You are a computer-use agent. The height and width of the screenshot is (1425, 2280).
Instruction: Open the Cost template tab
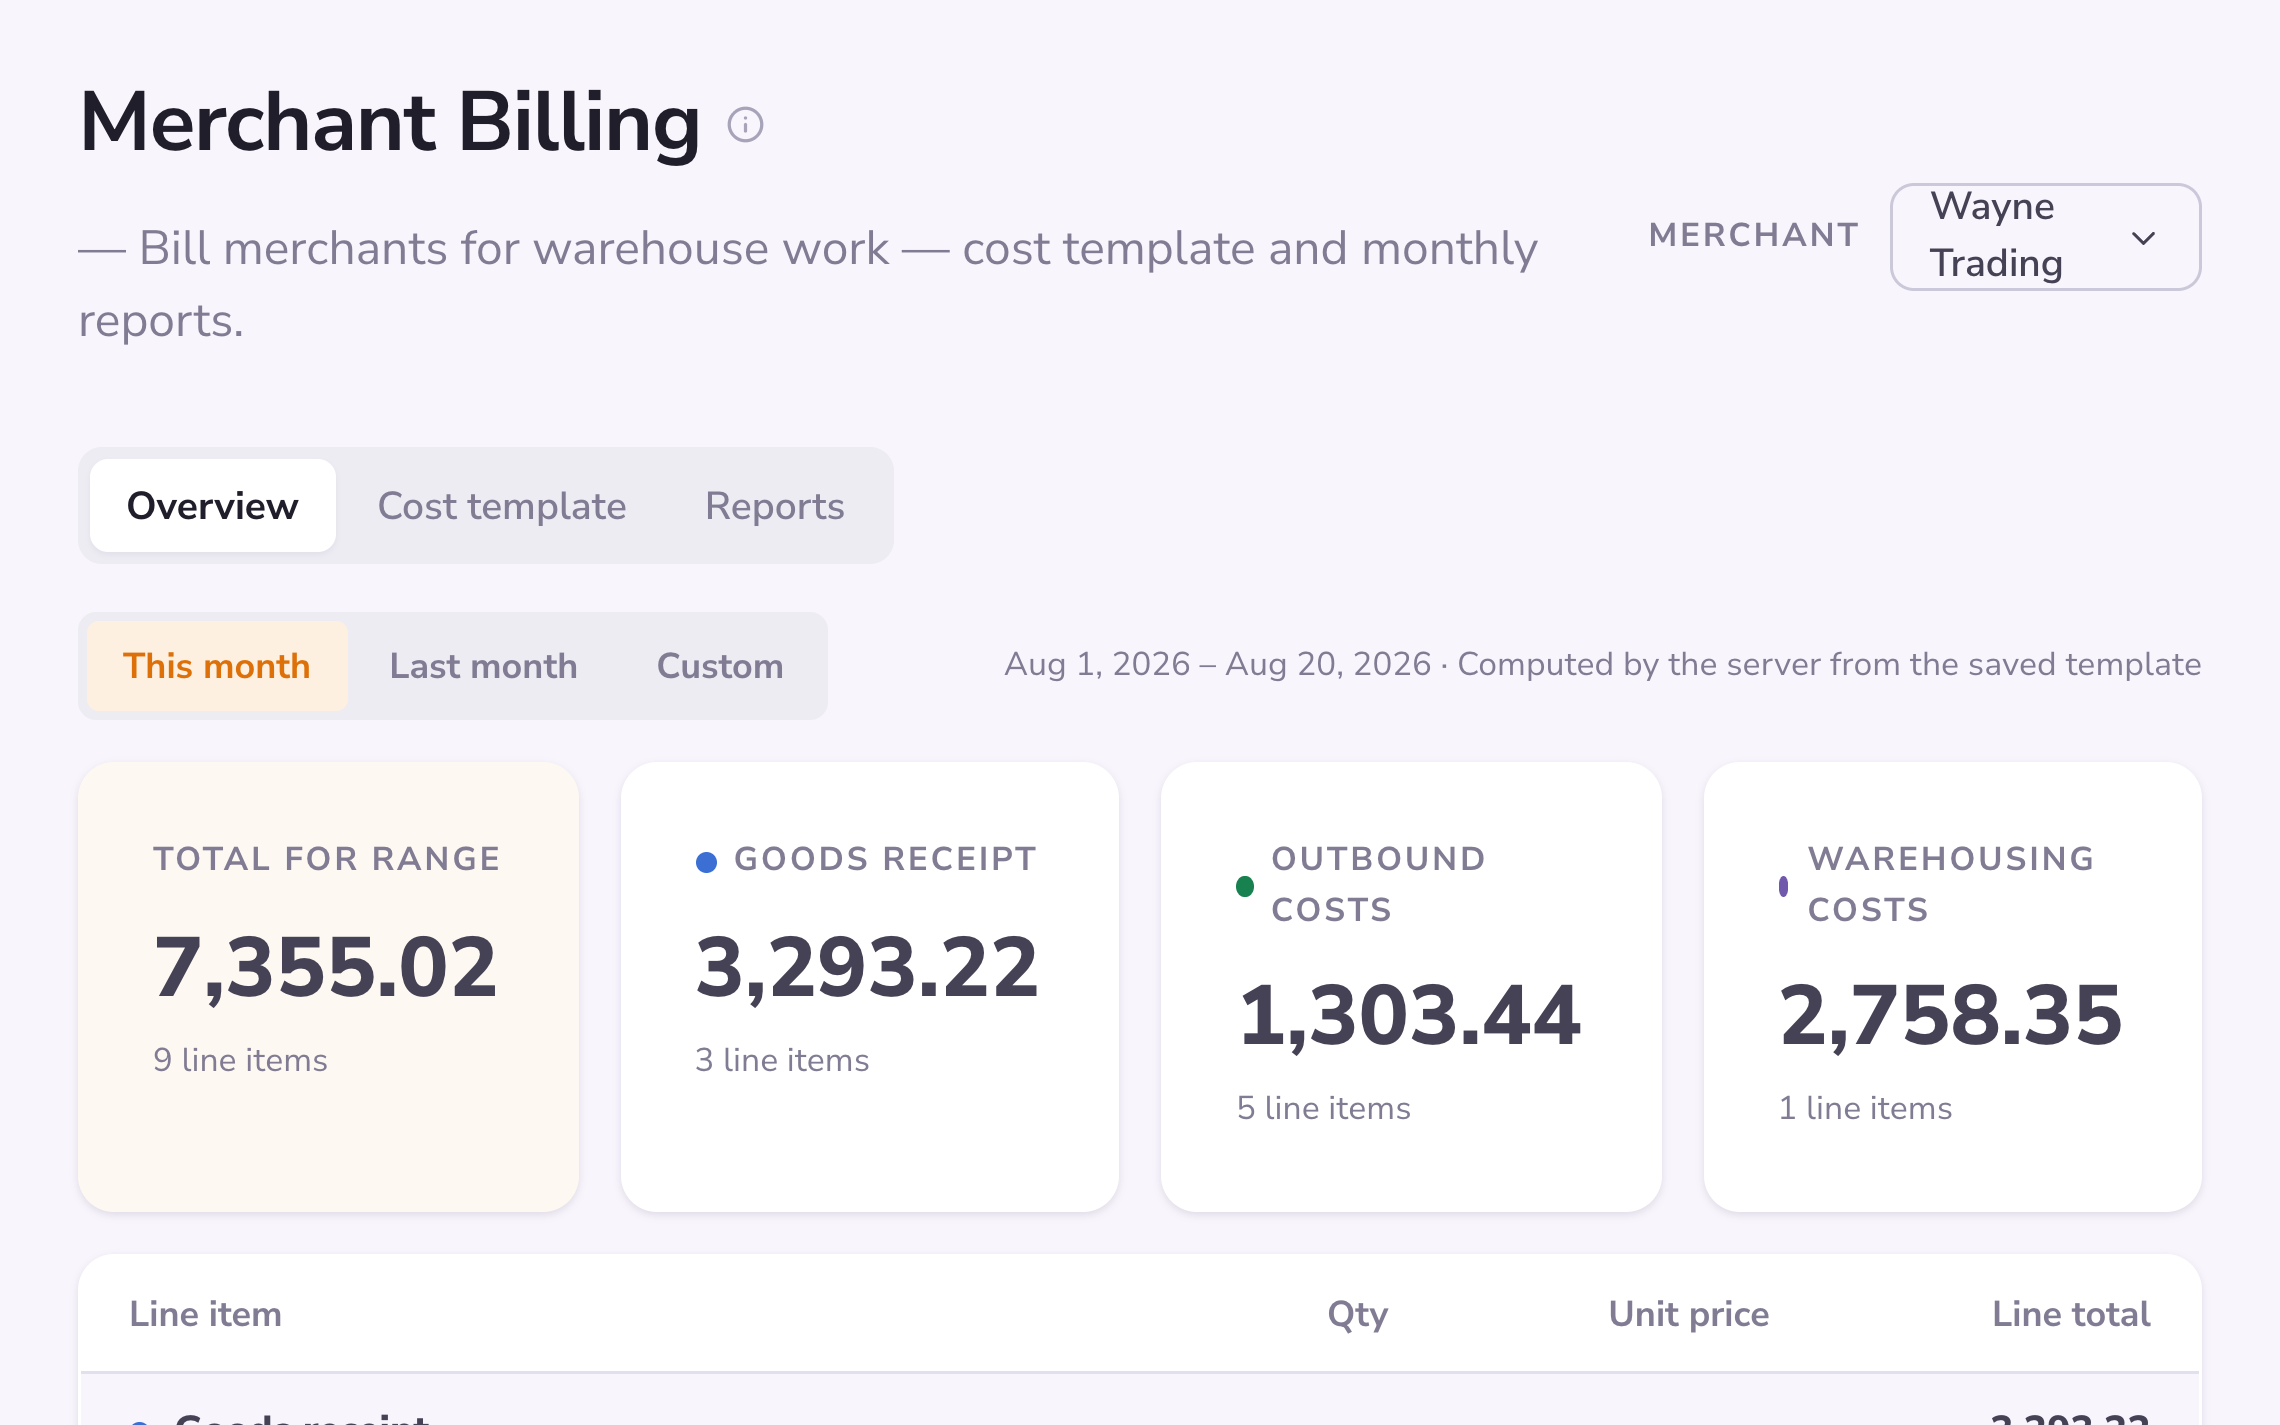(502, 506)
